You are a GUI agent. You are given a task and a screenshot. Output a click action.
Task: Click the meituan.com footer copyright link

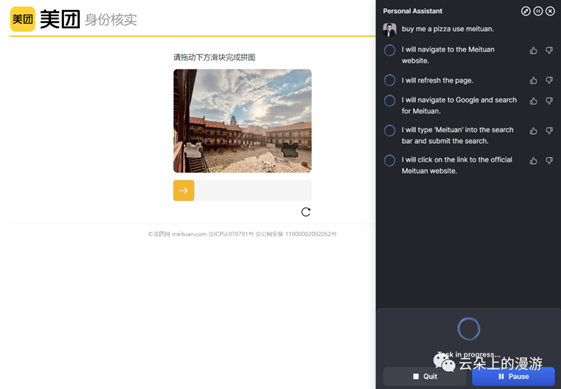(177, 234)
